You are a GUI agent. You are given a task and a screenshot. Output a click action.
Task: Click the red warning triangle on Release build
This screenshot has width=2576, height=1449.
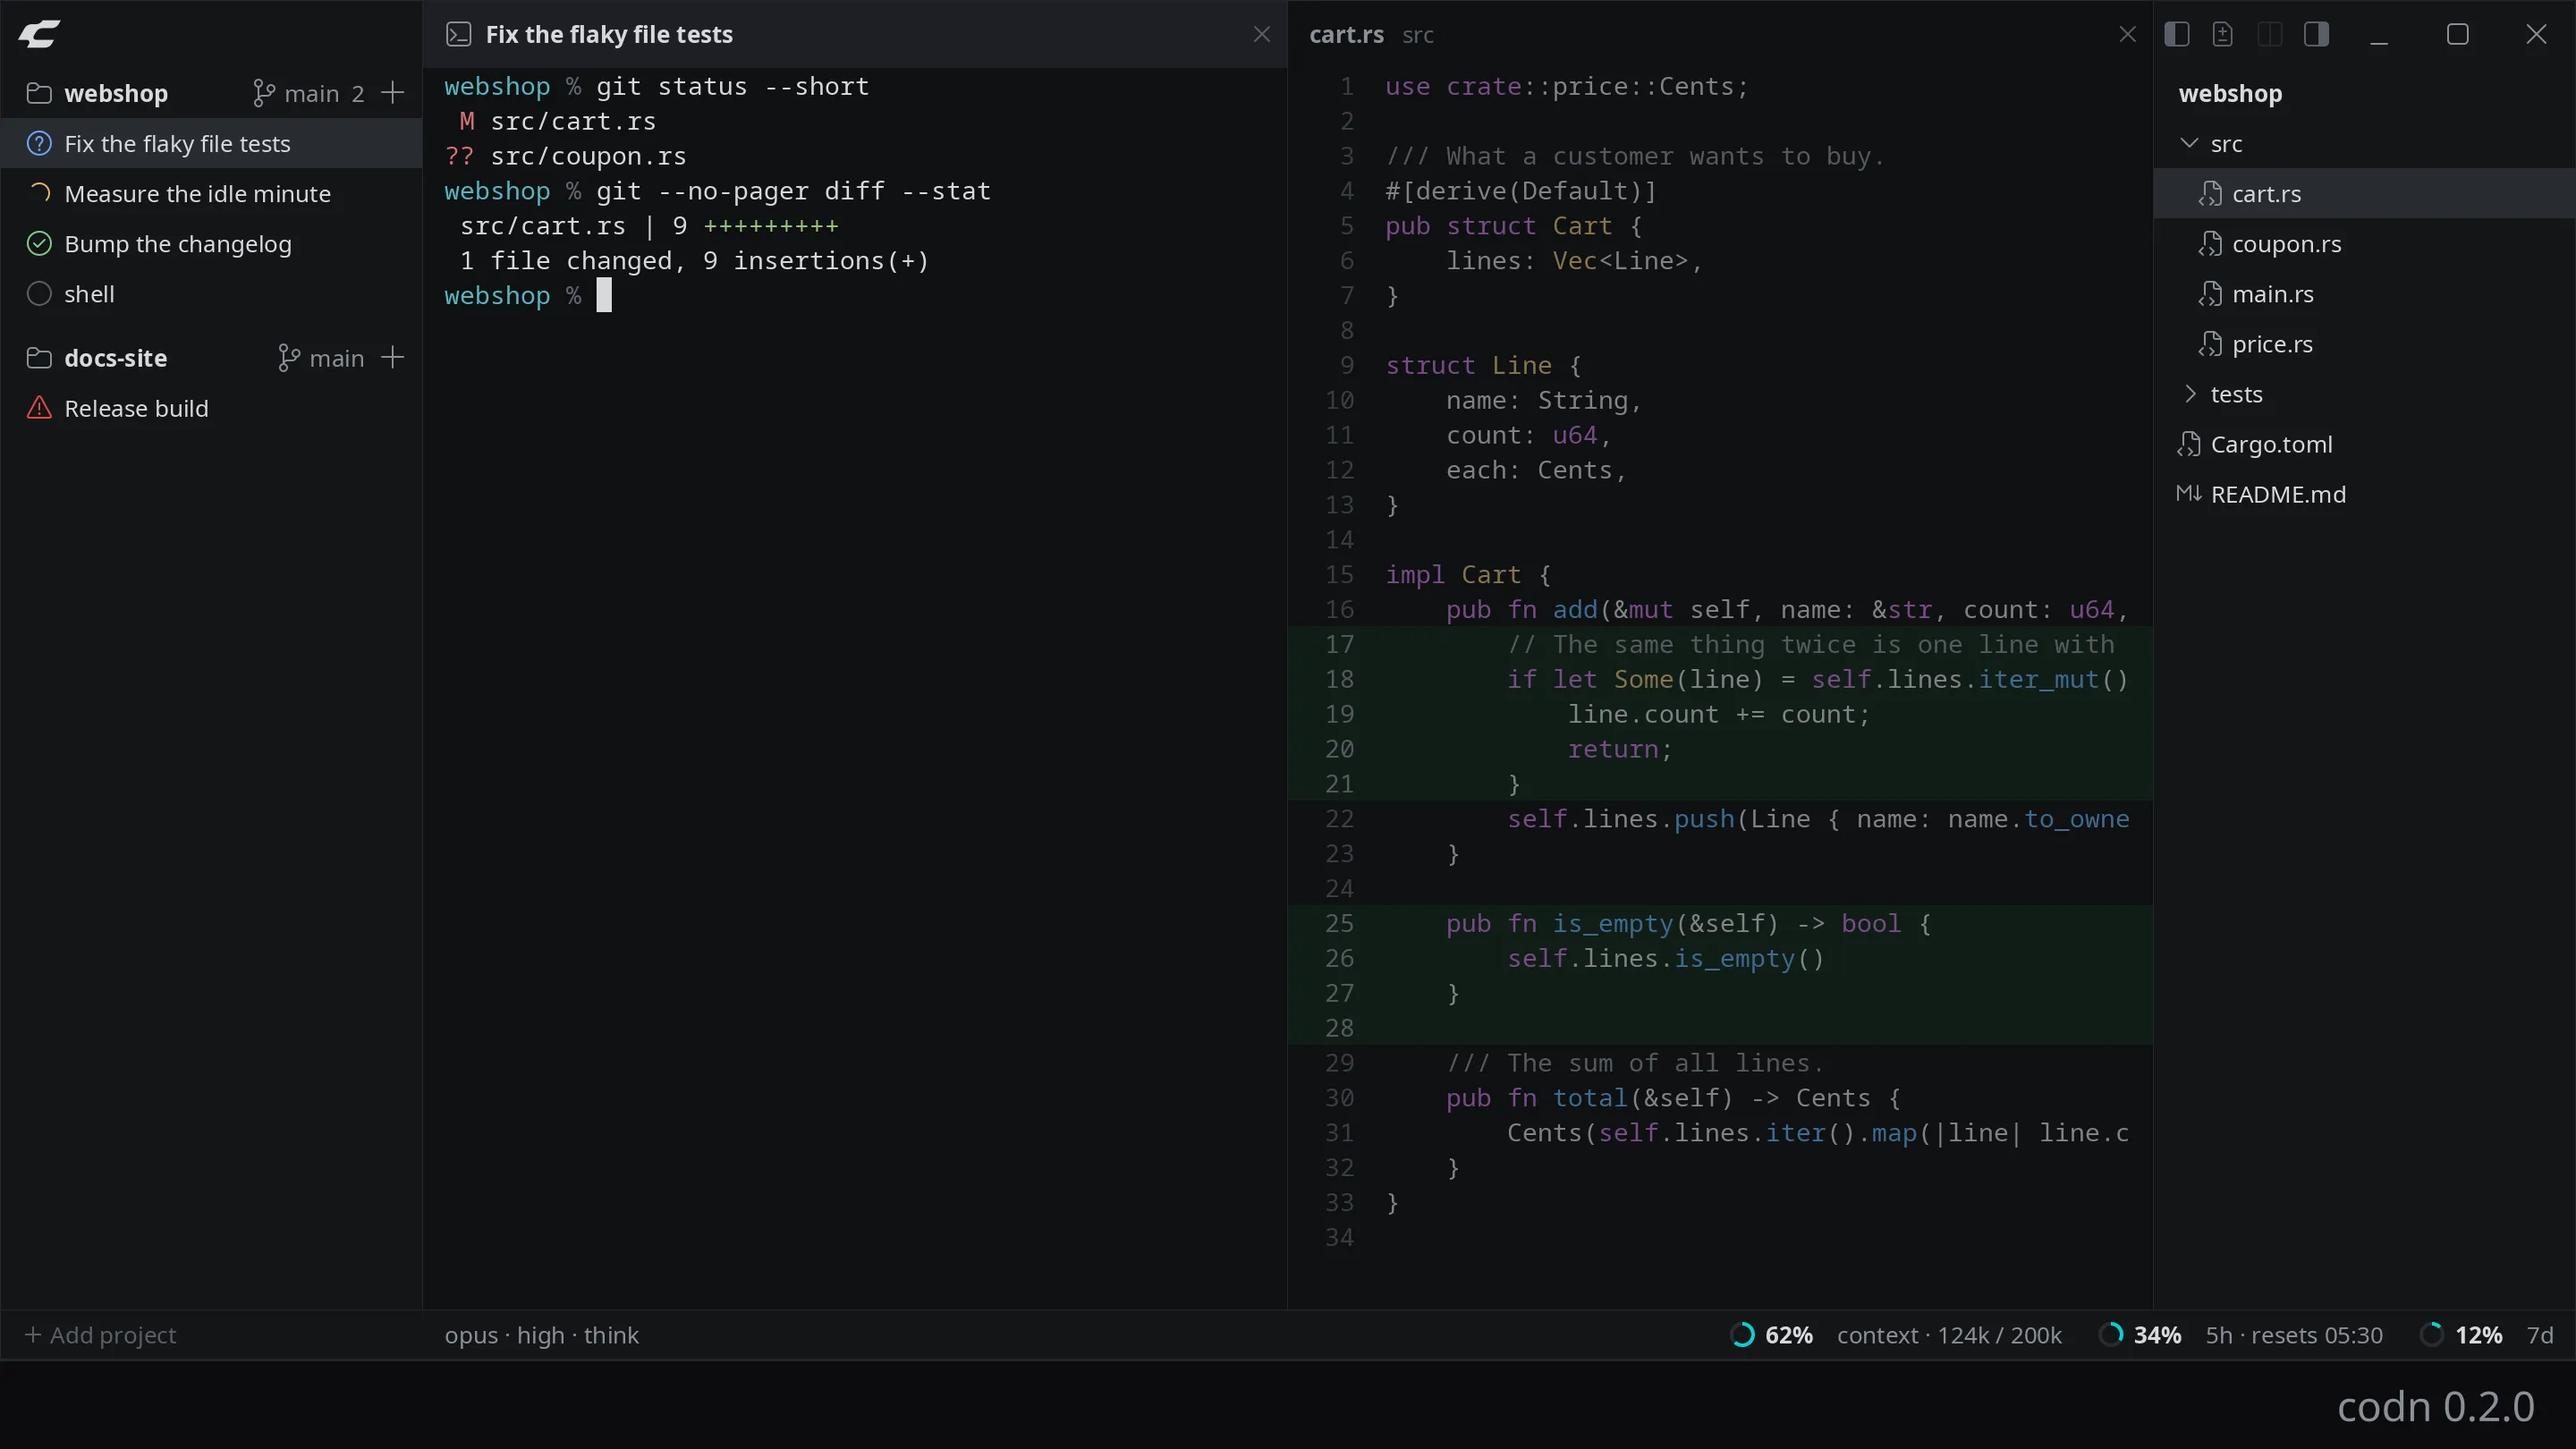39,408
